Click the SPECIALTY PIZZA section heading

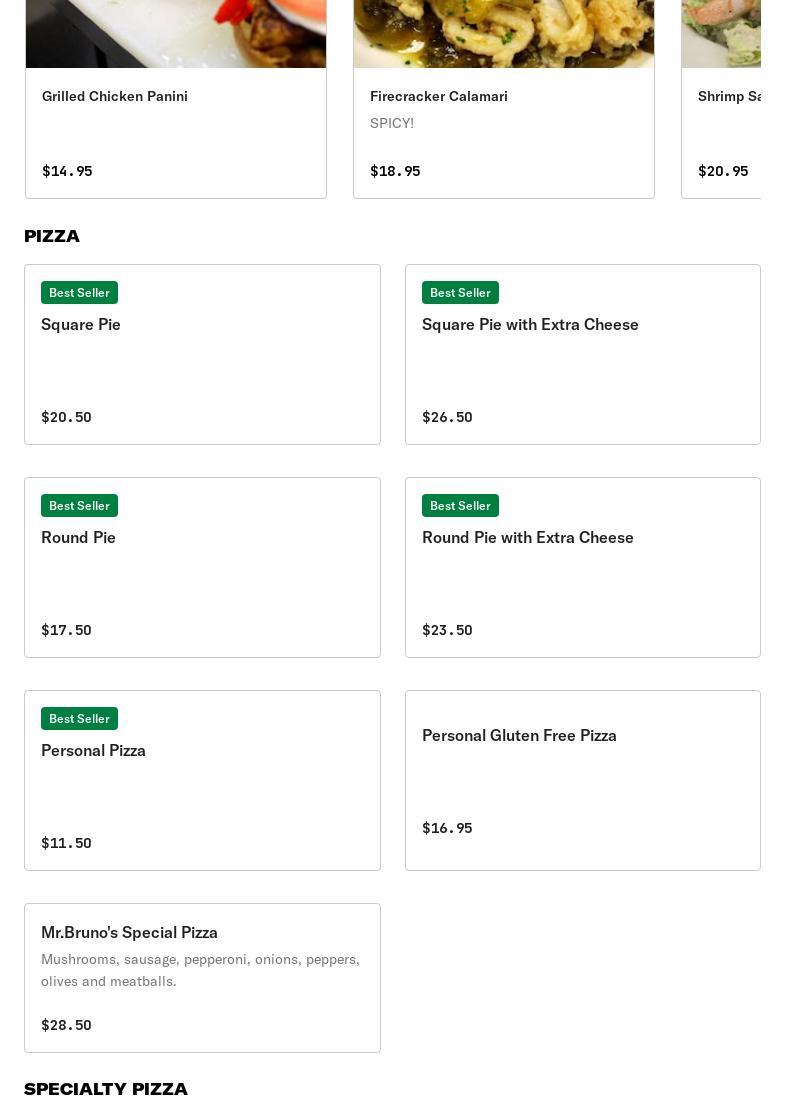click(x=106, y=1089)
